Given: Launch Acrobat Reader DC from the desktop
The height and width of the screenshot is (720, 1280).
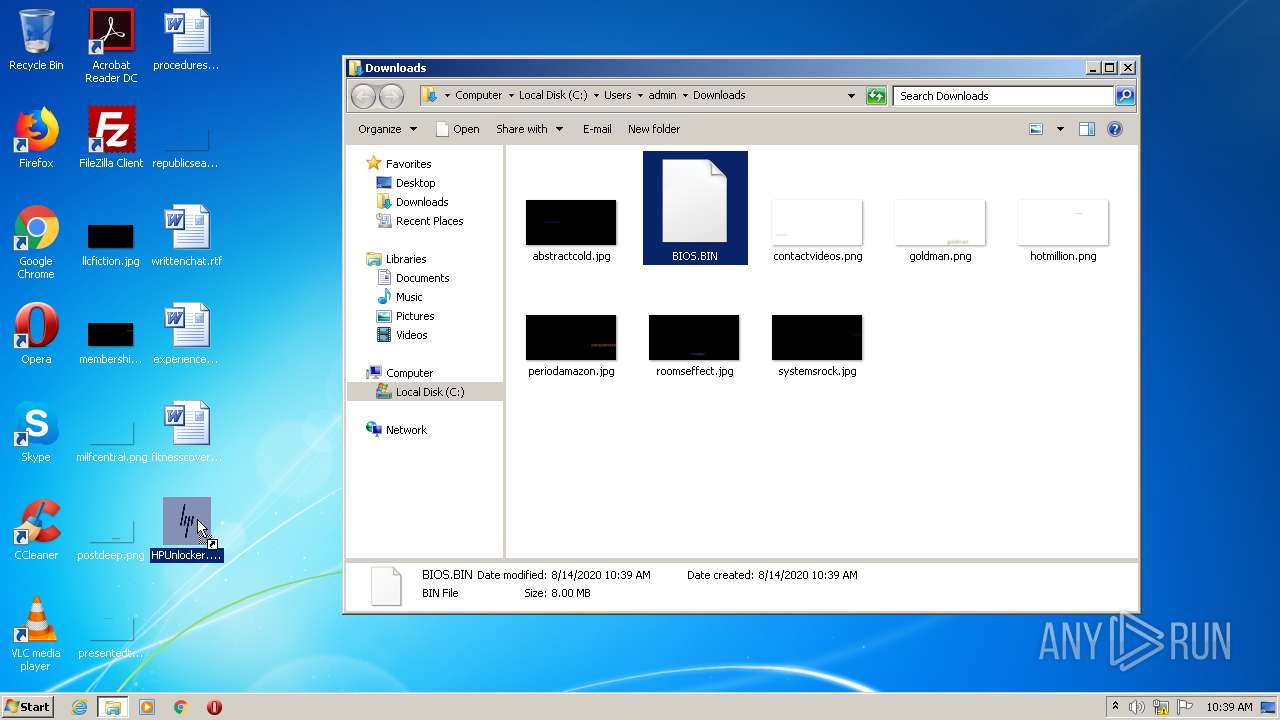Looking at the screenshot, I should point(111,45).
